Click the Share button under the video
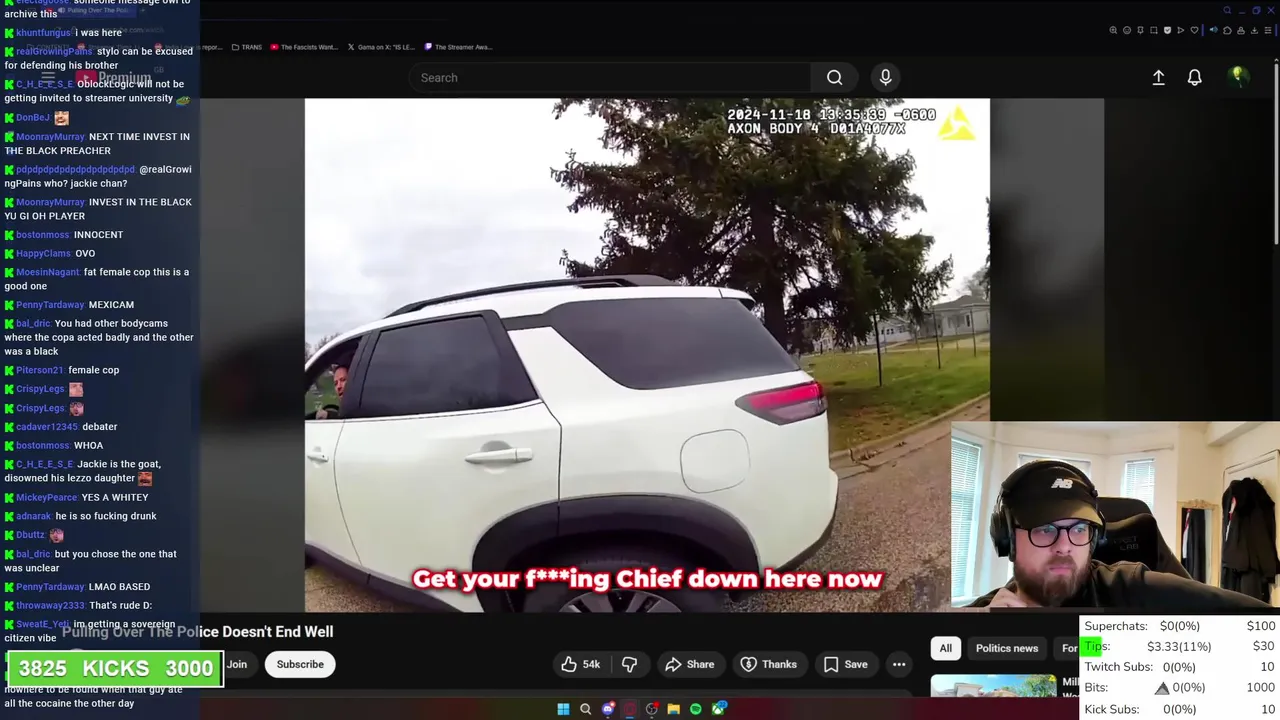The image size is (1280, 720). (690, 664)
